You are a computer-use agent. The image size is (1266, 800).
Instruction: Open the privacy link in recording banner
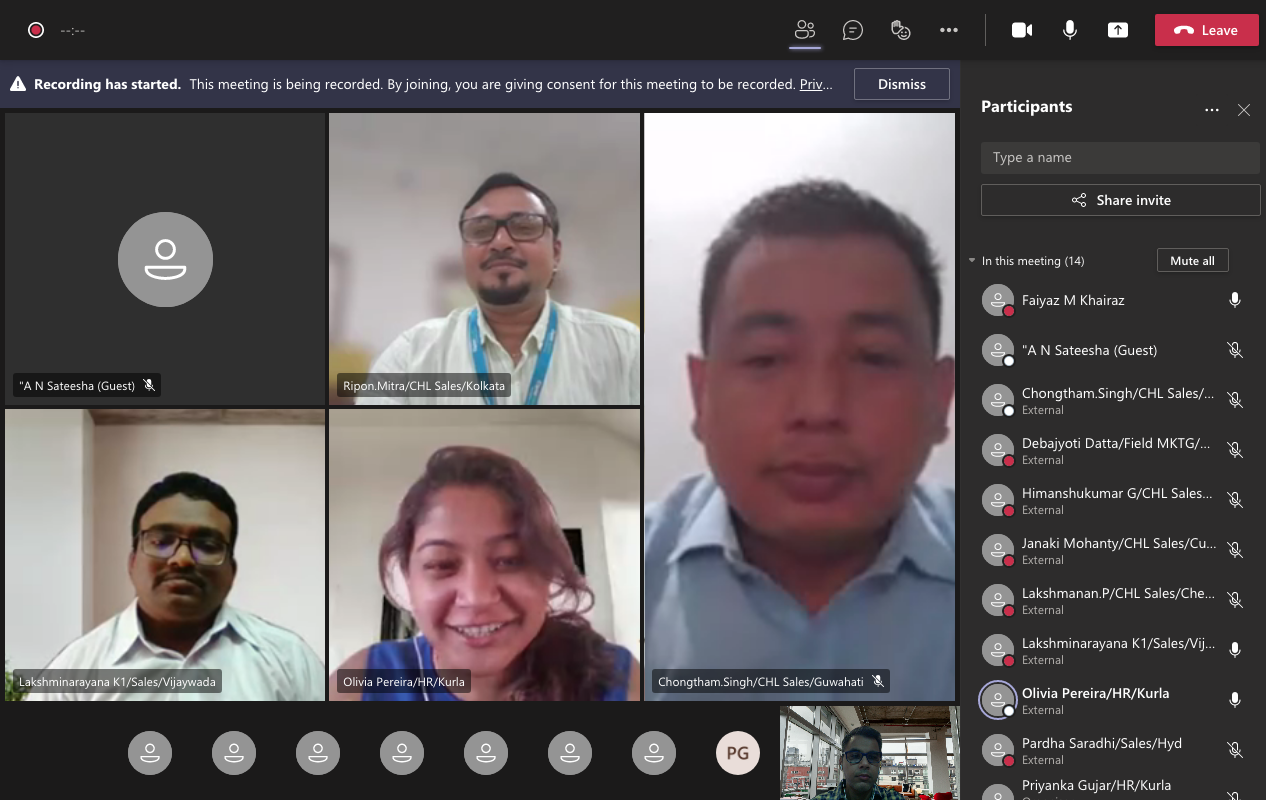tap(816, 85)
